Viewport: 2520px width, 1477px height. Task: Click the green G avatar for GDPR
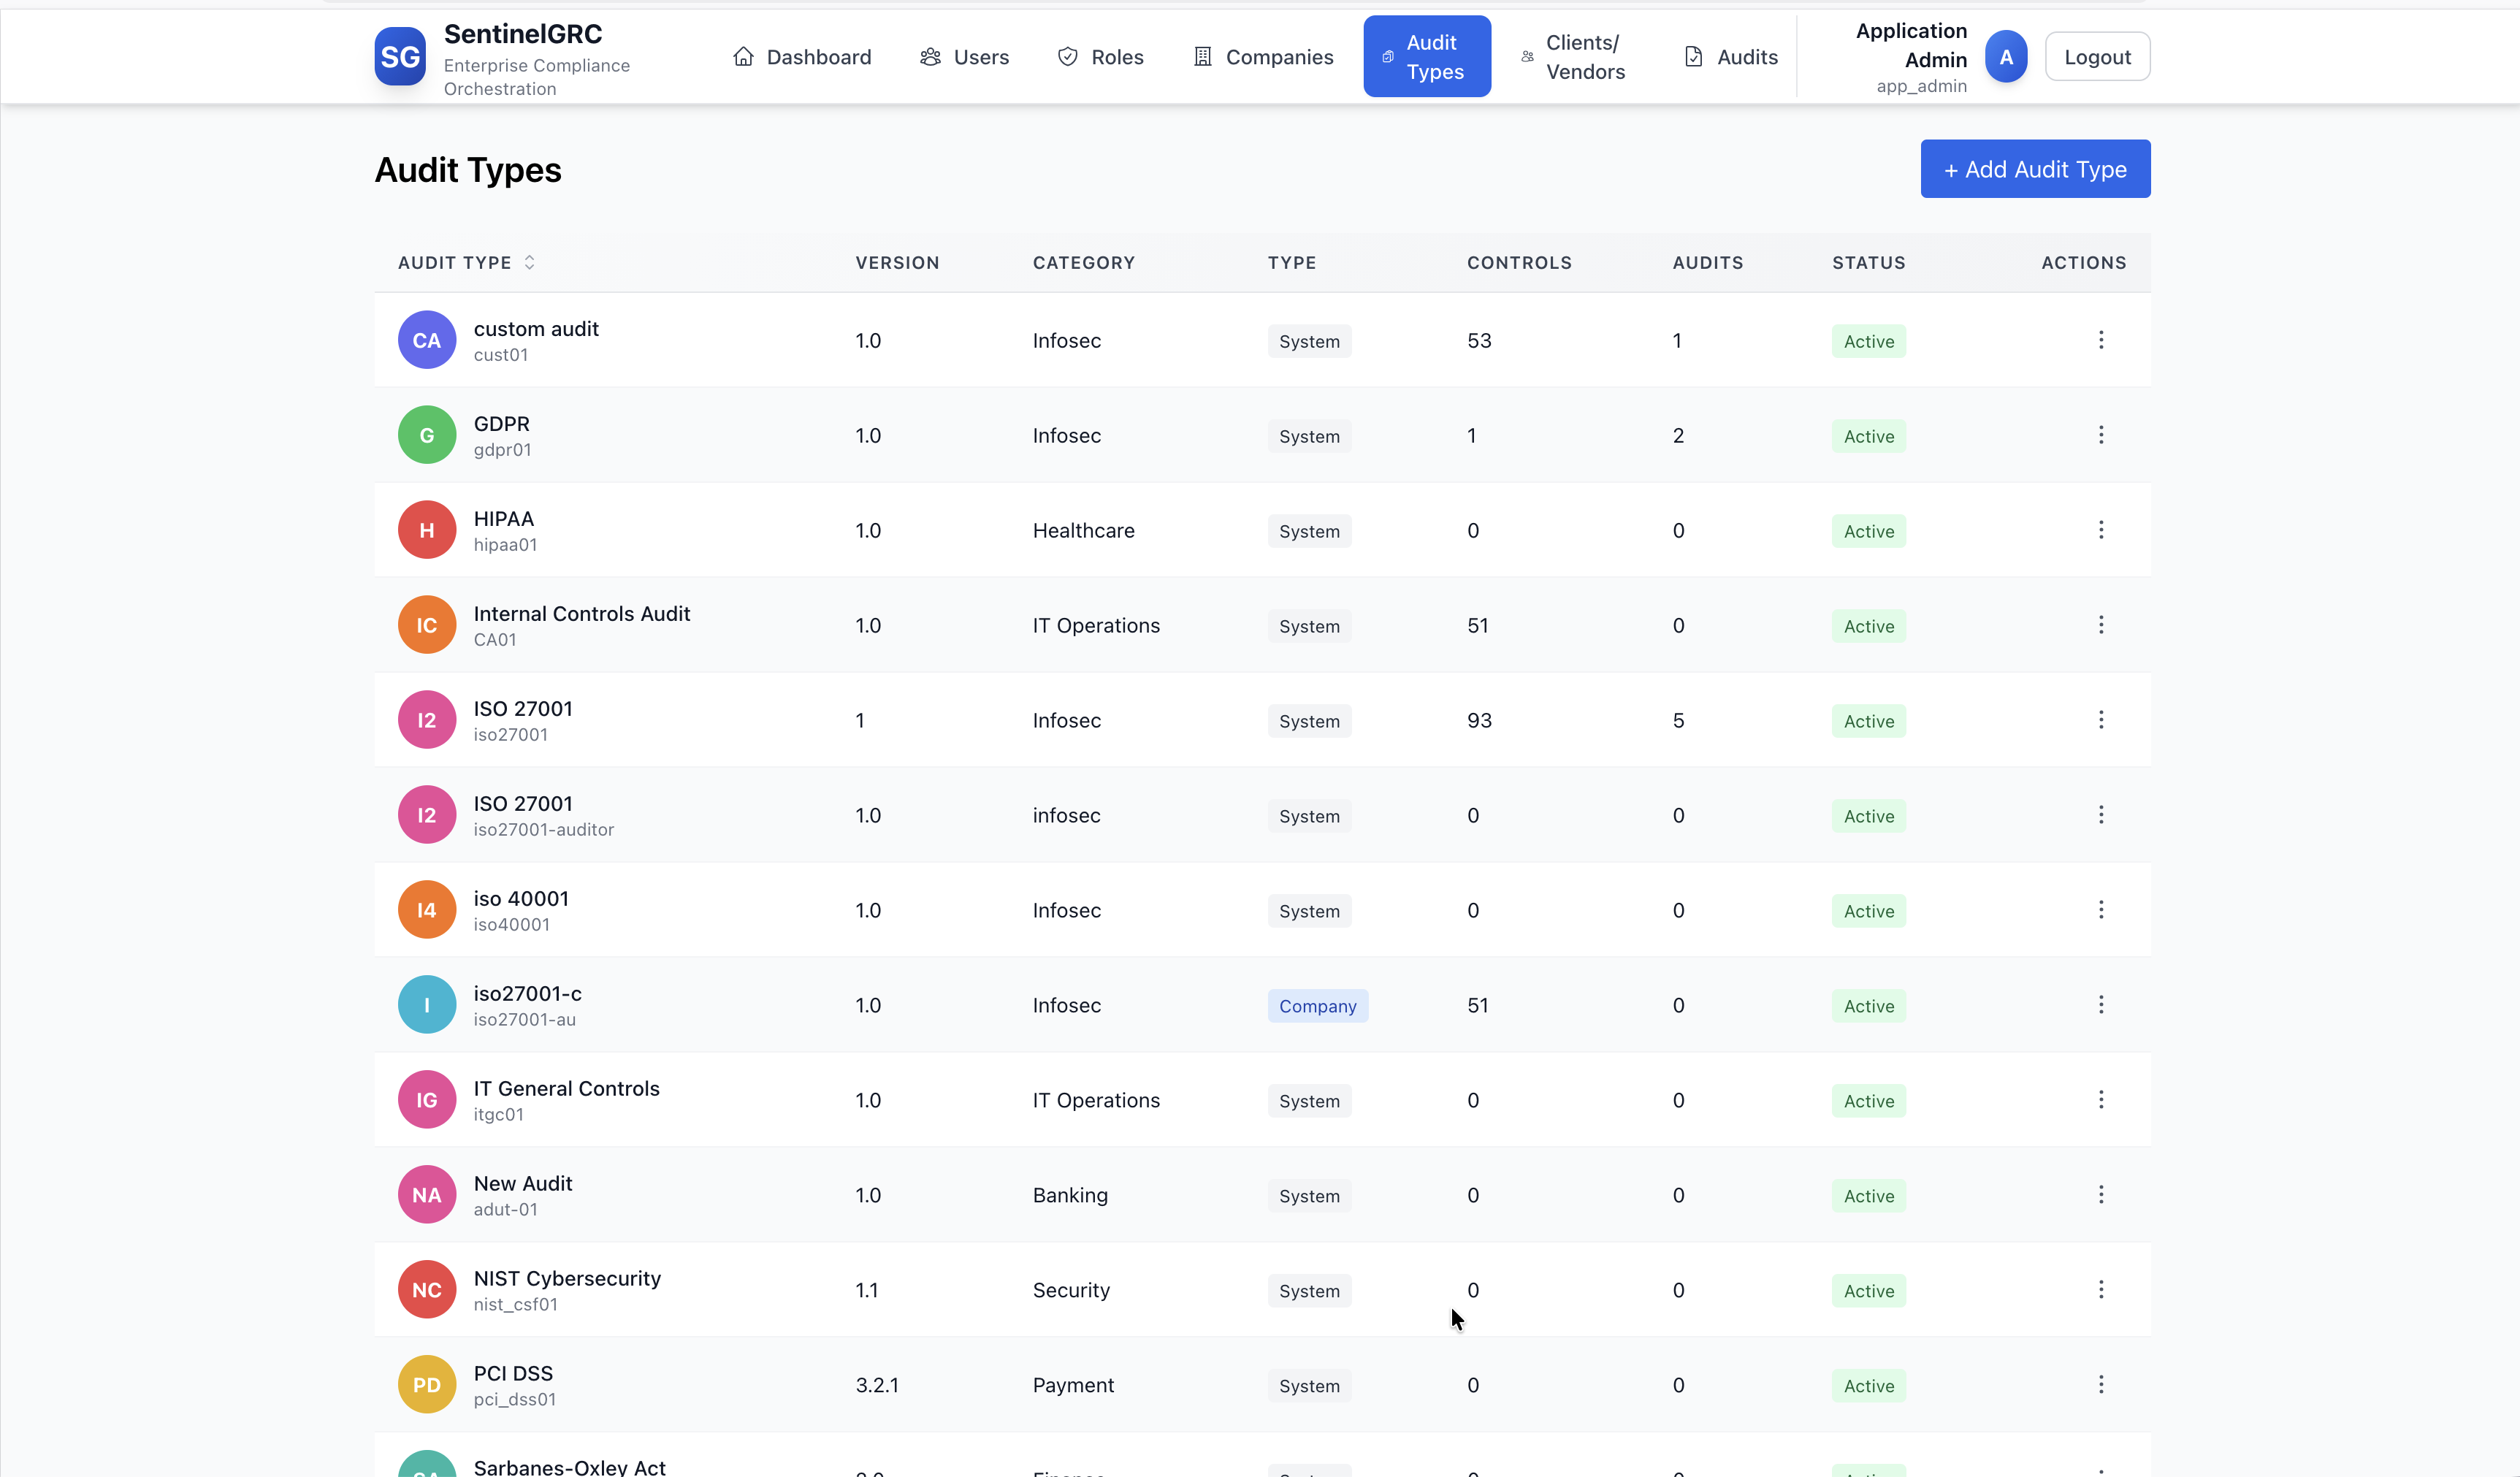[427, 435]
